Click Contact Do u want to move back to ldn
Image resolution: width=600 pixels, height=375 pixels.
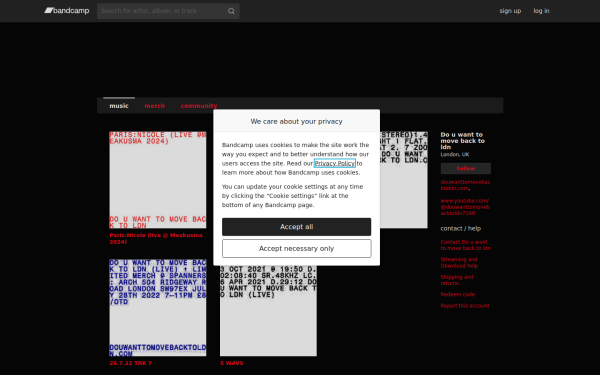(x=465, y=245)
